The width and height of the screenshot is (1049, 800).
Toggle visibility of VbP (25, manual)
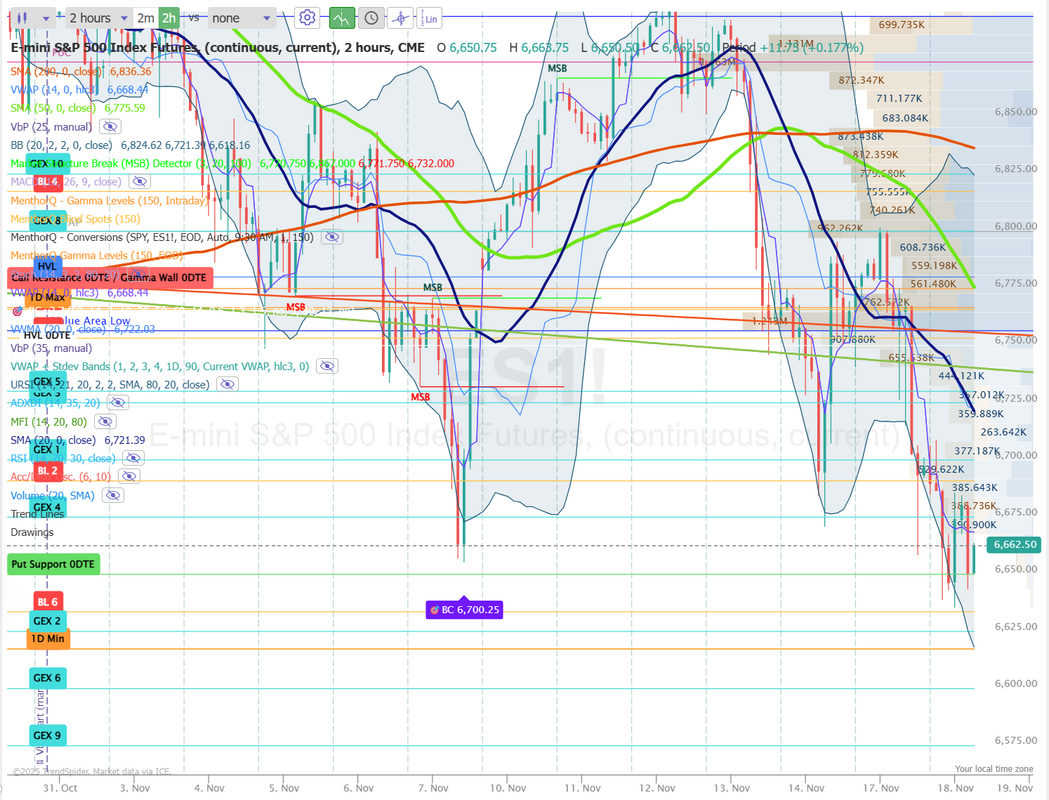pyautogui.click(x=110, y=126)
